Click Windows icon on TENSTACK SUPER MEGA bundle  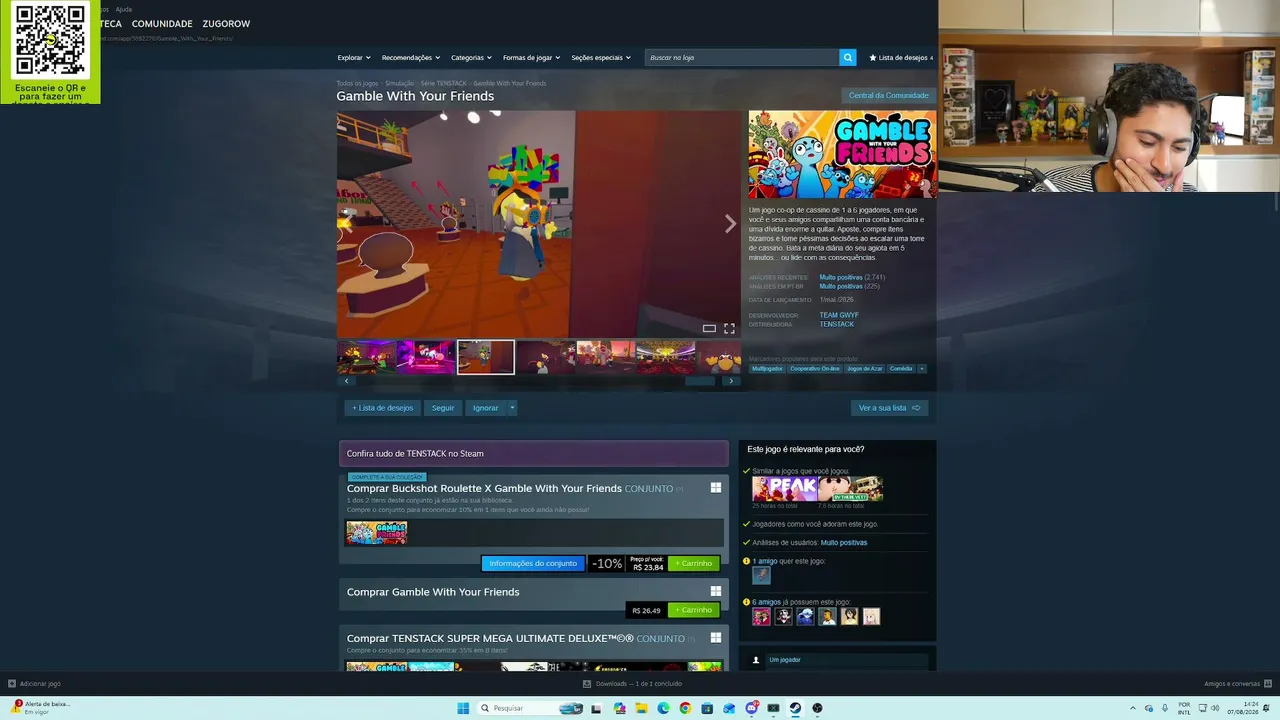tap(716, 638)
